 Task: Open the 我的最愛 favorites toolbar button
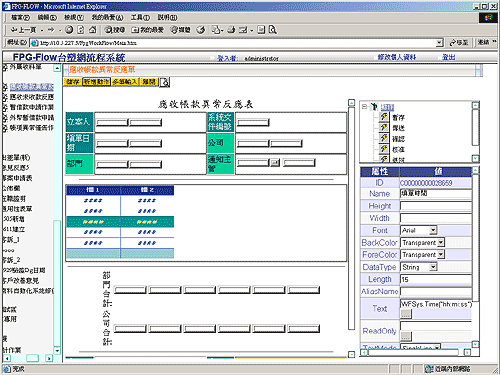[x=147, y=30]
